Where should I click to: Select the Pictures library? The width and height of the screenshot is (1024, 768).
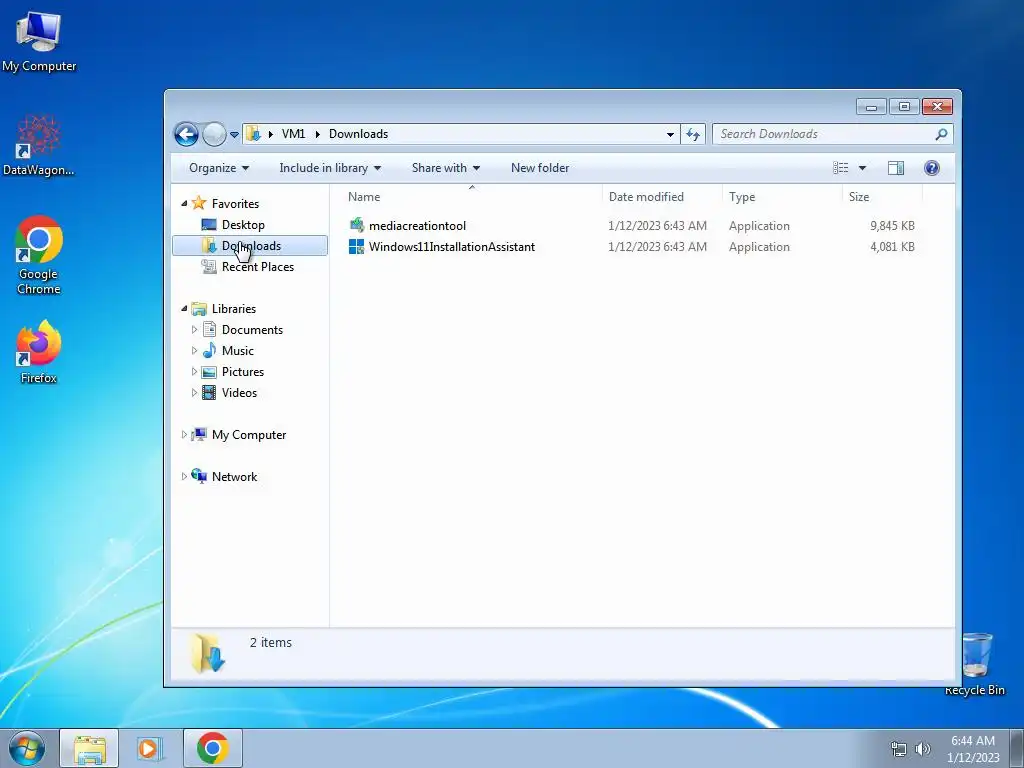tap(243, 372)
